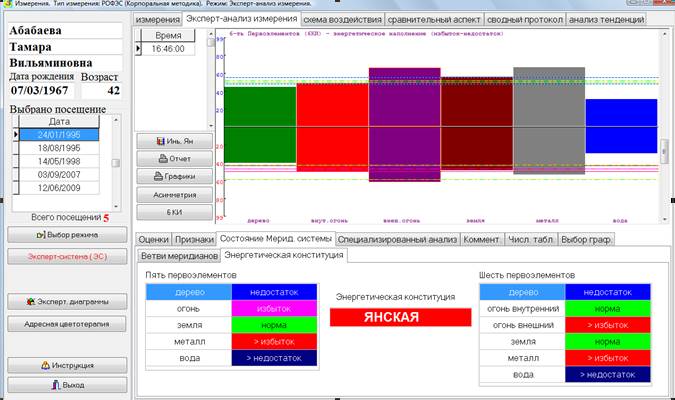Screen dimensions: 675x400
Task: Click the Дата column header
Action: [59, 121]
